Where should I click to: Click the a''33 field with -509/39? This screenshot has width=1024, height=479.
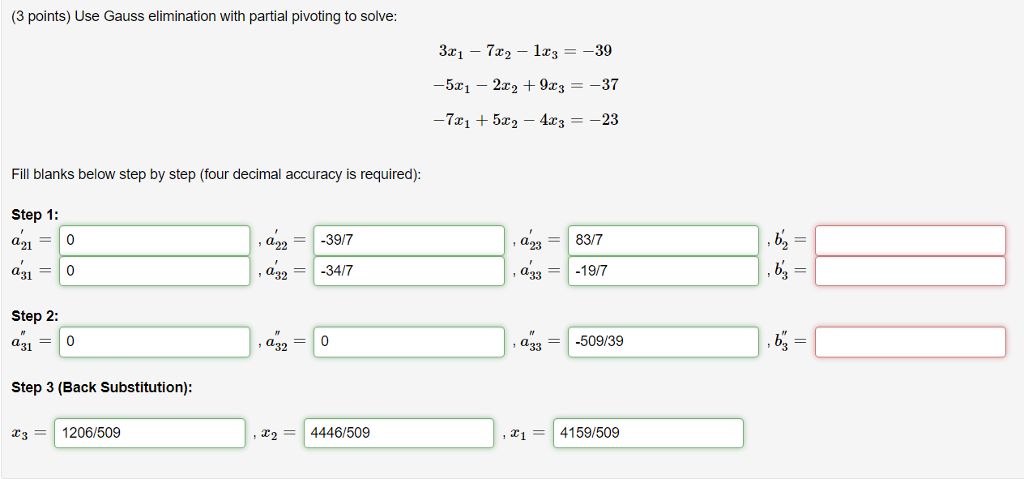pyautogui.click(x=664, y=342)
